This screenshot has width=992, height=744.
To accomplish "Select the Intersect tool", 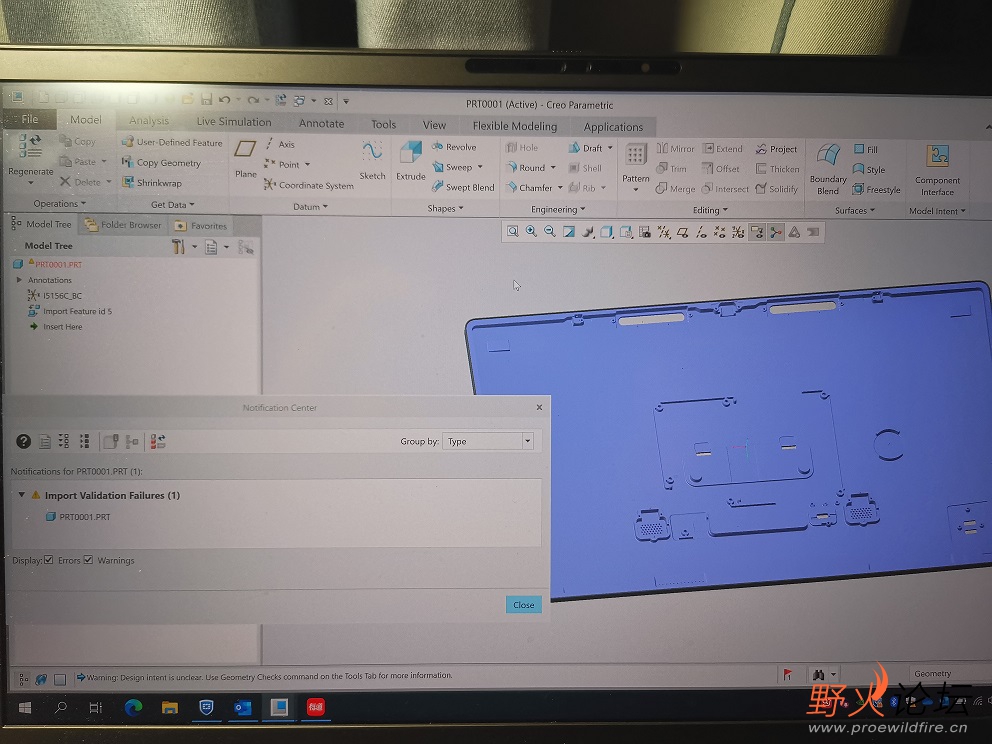I will [725, 189].
